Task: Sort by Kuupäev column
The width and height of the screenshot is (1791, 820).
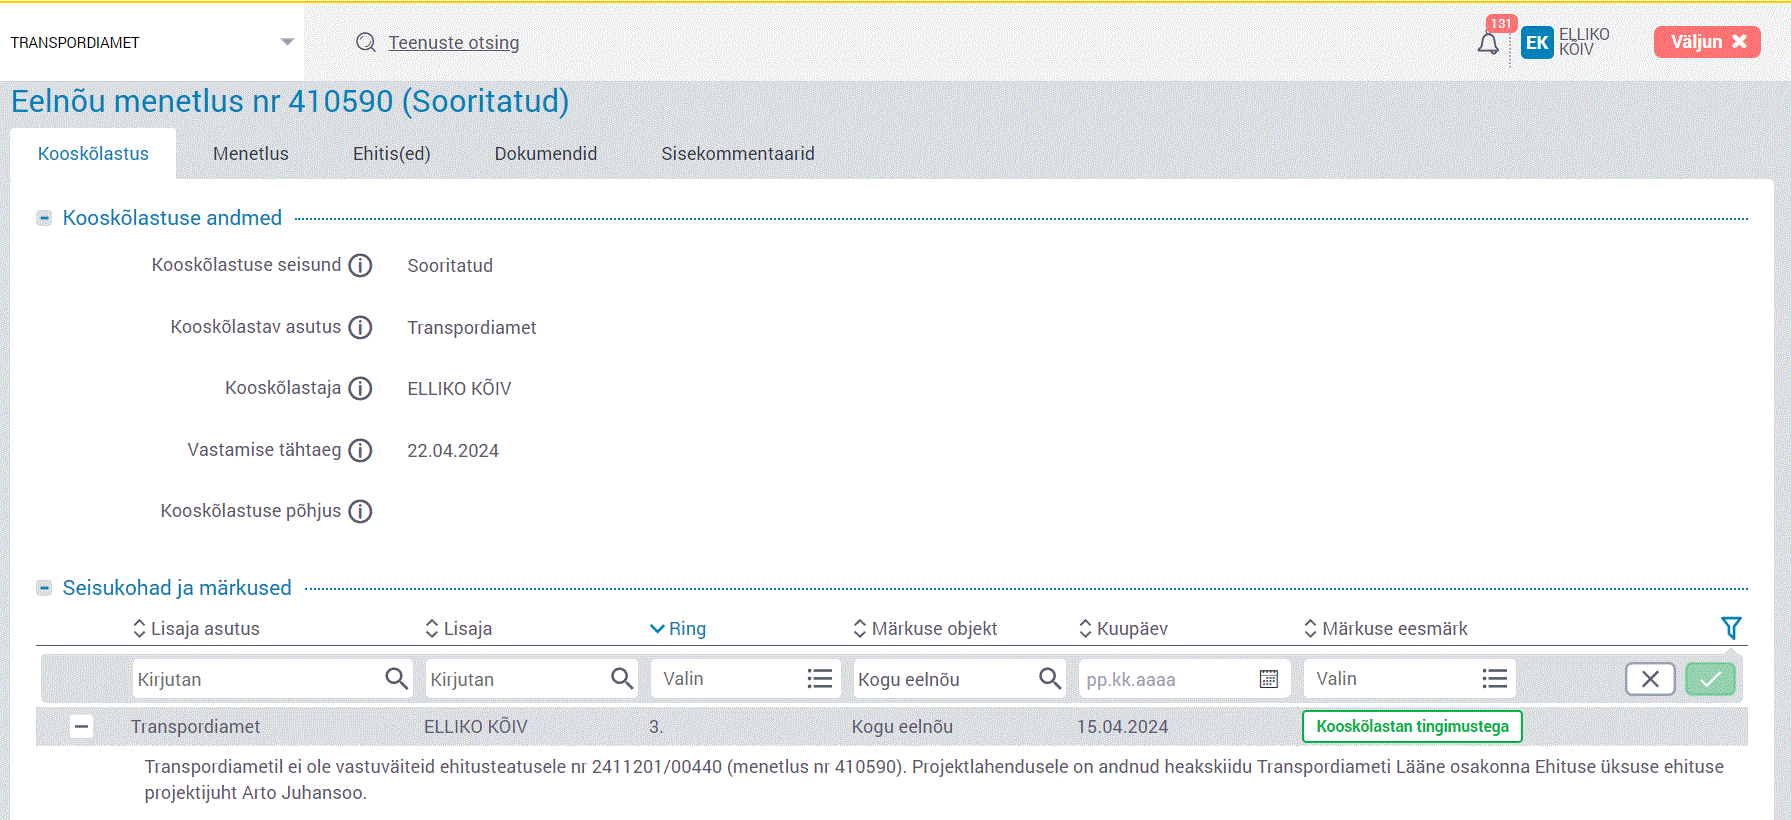Action: 1123,628
